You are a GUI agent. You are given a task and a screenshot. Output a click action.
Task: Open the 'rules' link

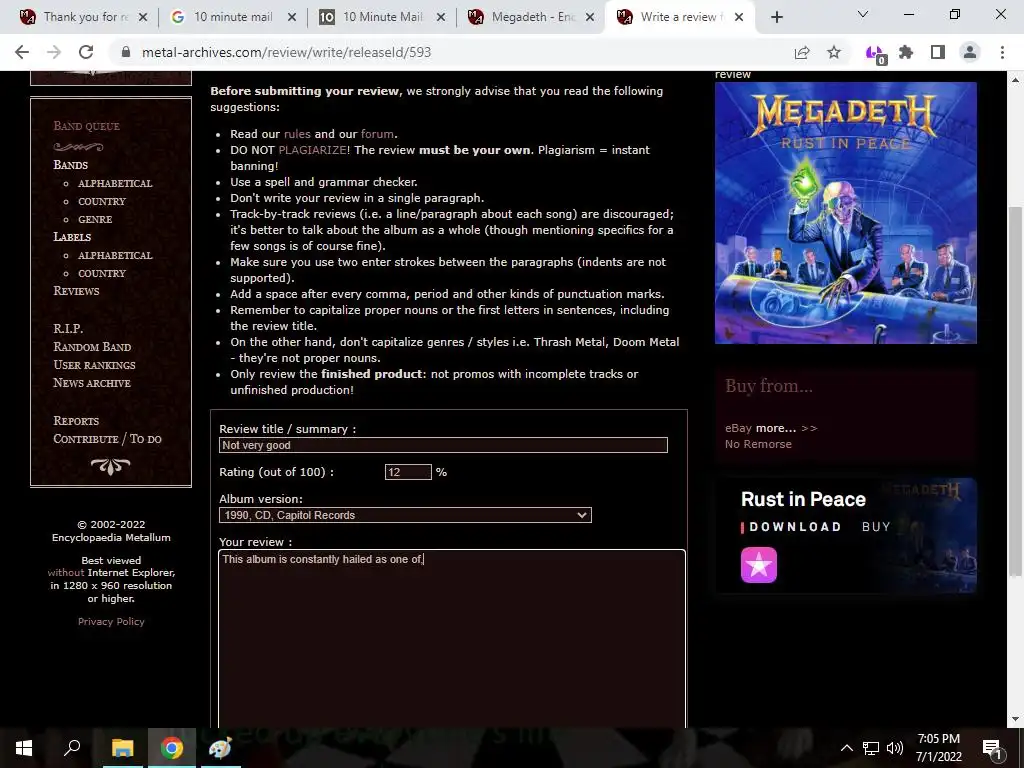tap(297, 134)
